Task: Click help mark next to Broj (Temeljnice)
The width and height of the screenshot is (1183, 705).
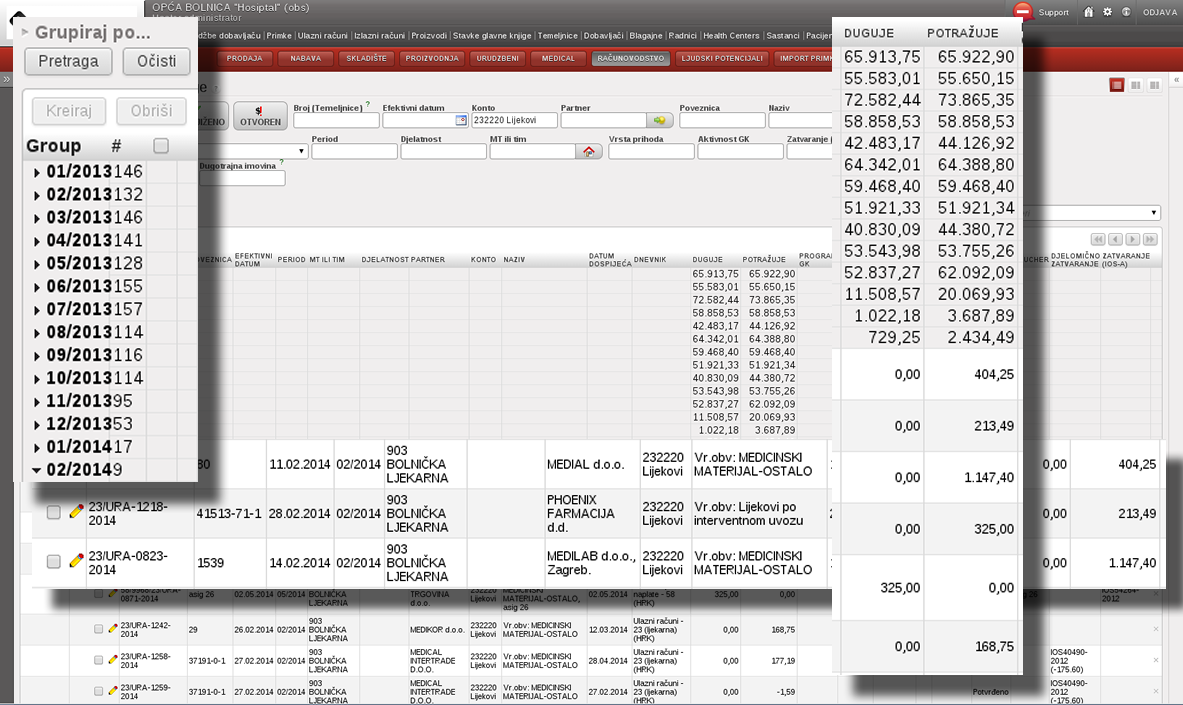Action: tap(367, 105)
